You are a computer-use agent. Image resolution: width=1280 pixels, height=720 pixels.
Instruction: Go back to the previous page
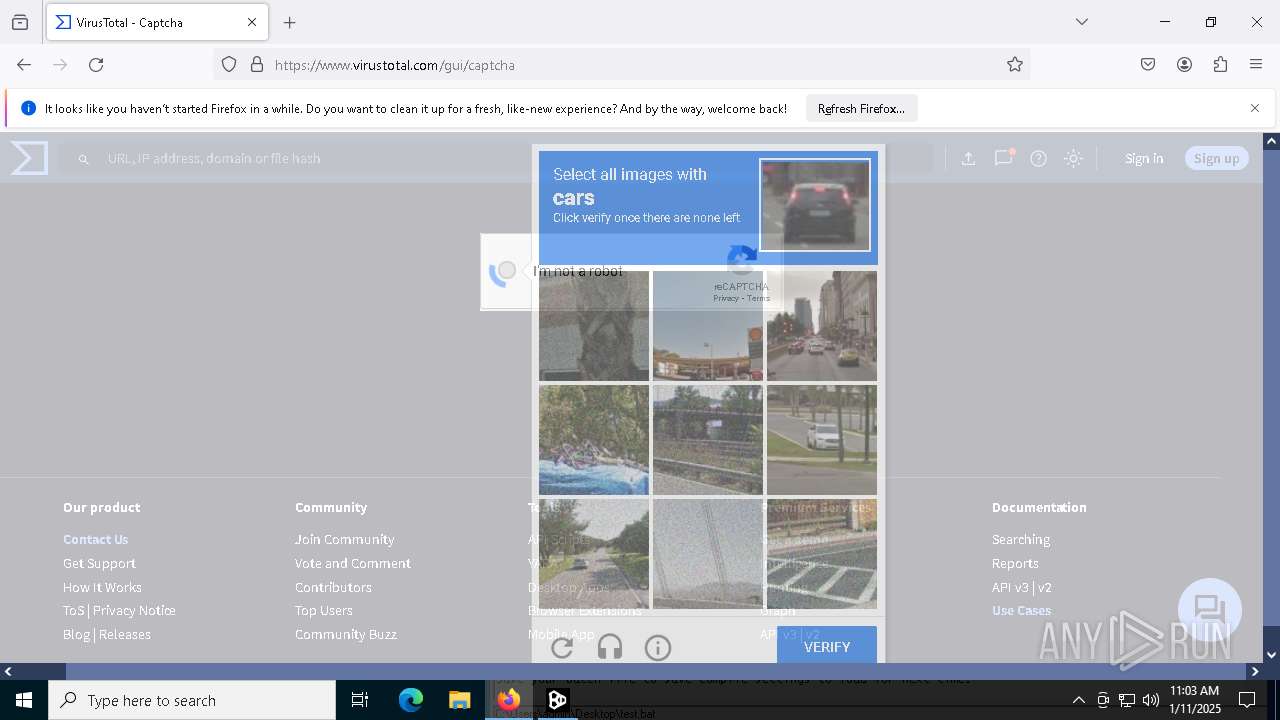24,65
